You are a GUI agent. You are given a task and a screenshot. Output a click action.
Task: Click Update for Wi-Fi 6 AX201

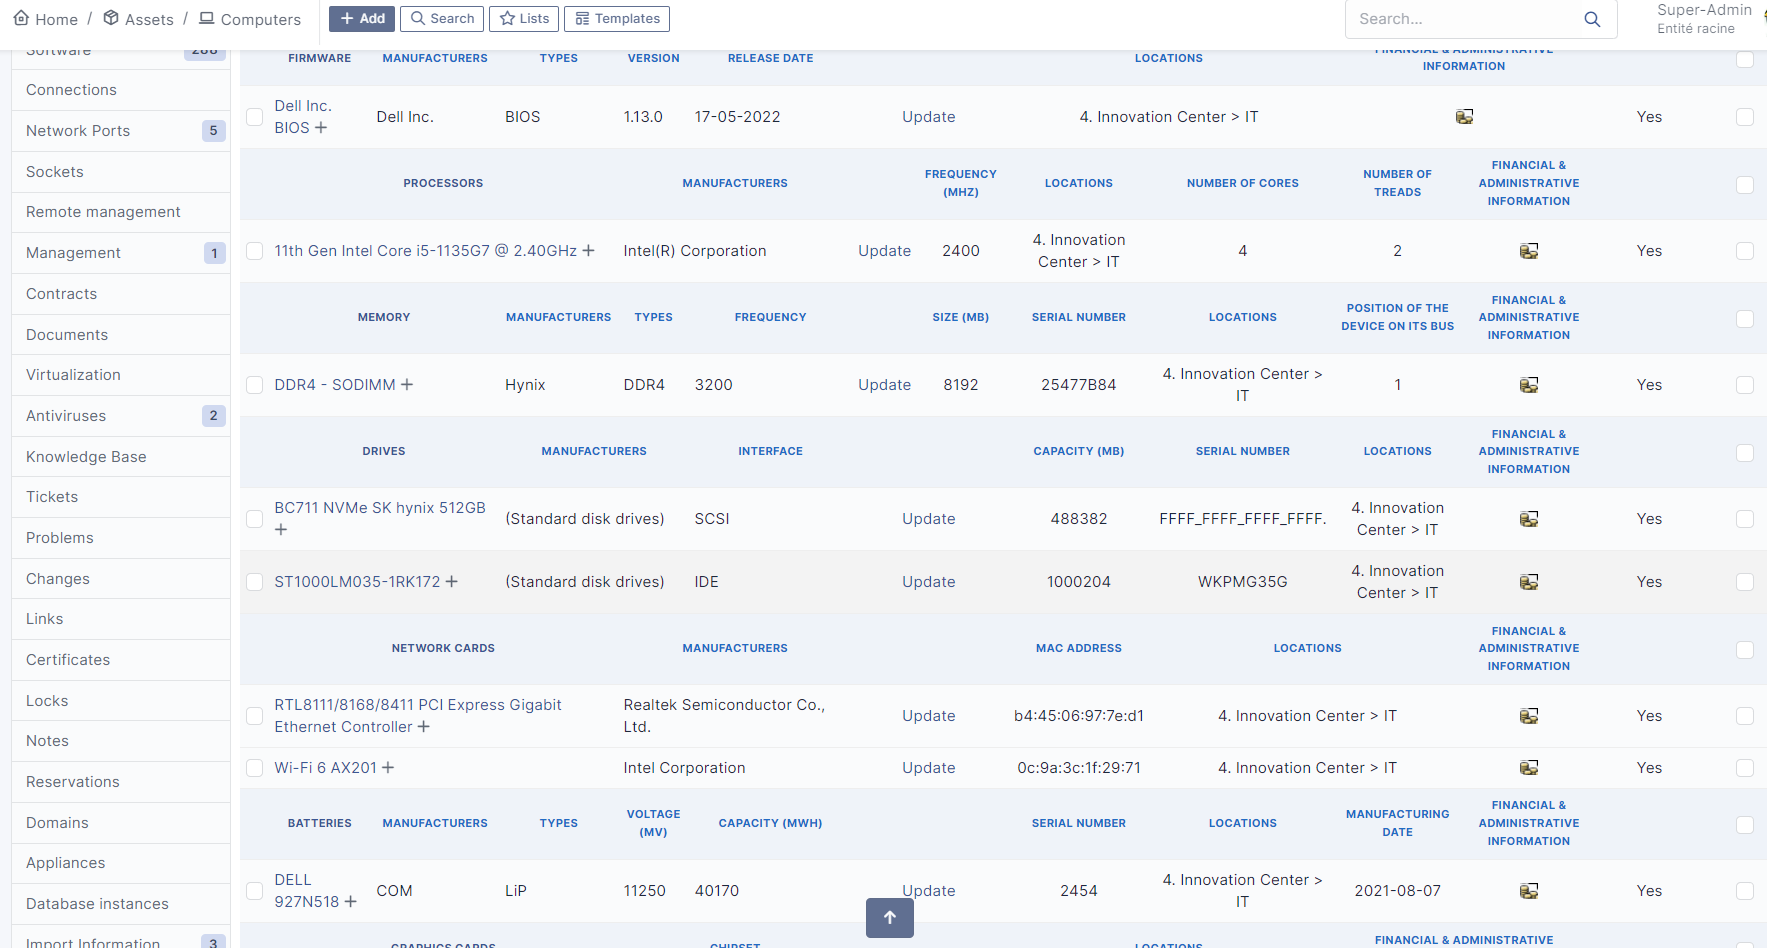point(929,768)
